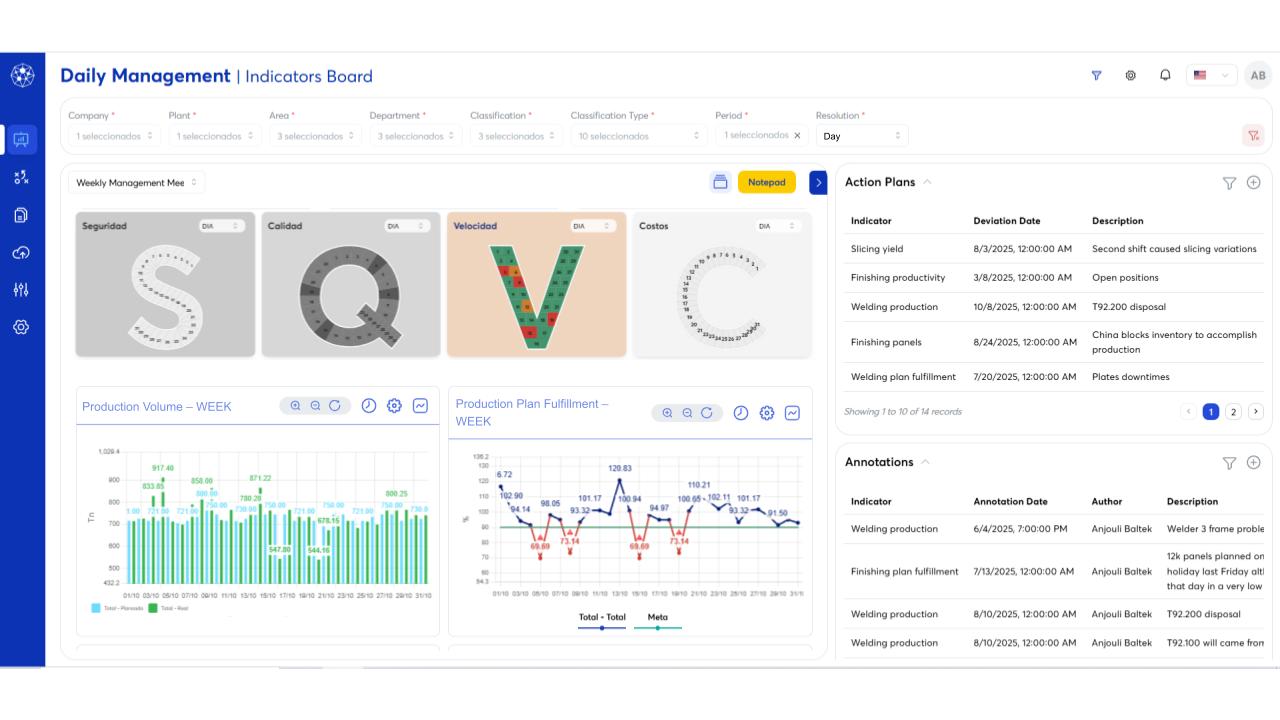Toggle the Meta legend line
This screenshot has height=720, width=1280.
[658, 620]
